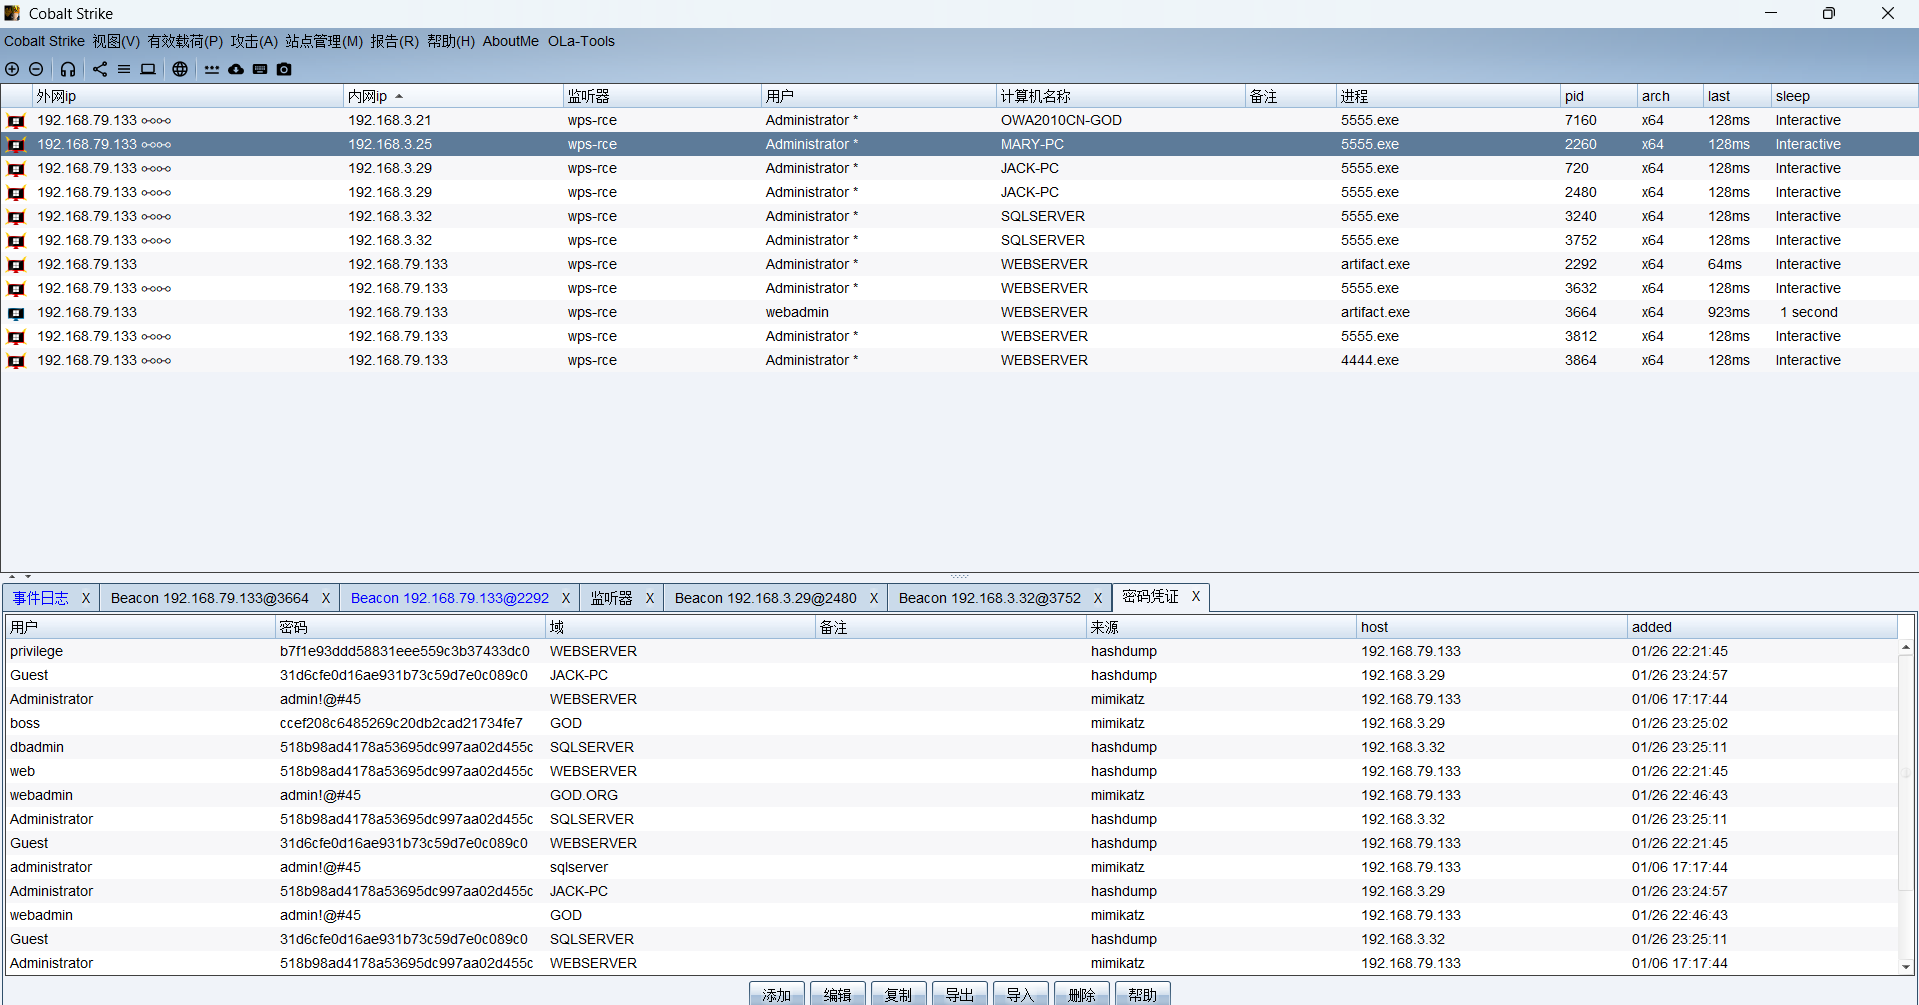1919x1005 pixels.
Task: Close the 密码凭证 tab
Action: point(1196,596)
